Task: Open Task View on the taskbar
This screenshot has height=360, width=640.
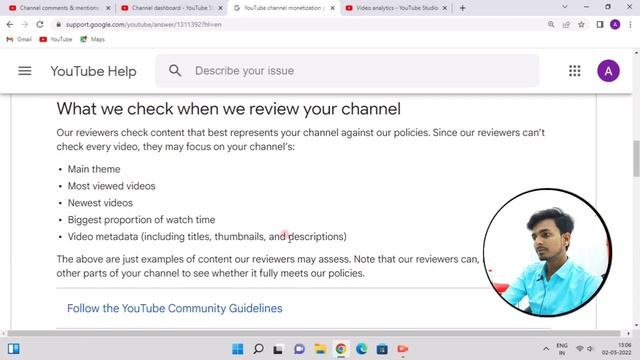Action: (x=278, y=349)
